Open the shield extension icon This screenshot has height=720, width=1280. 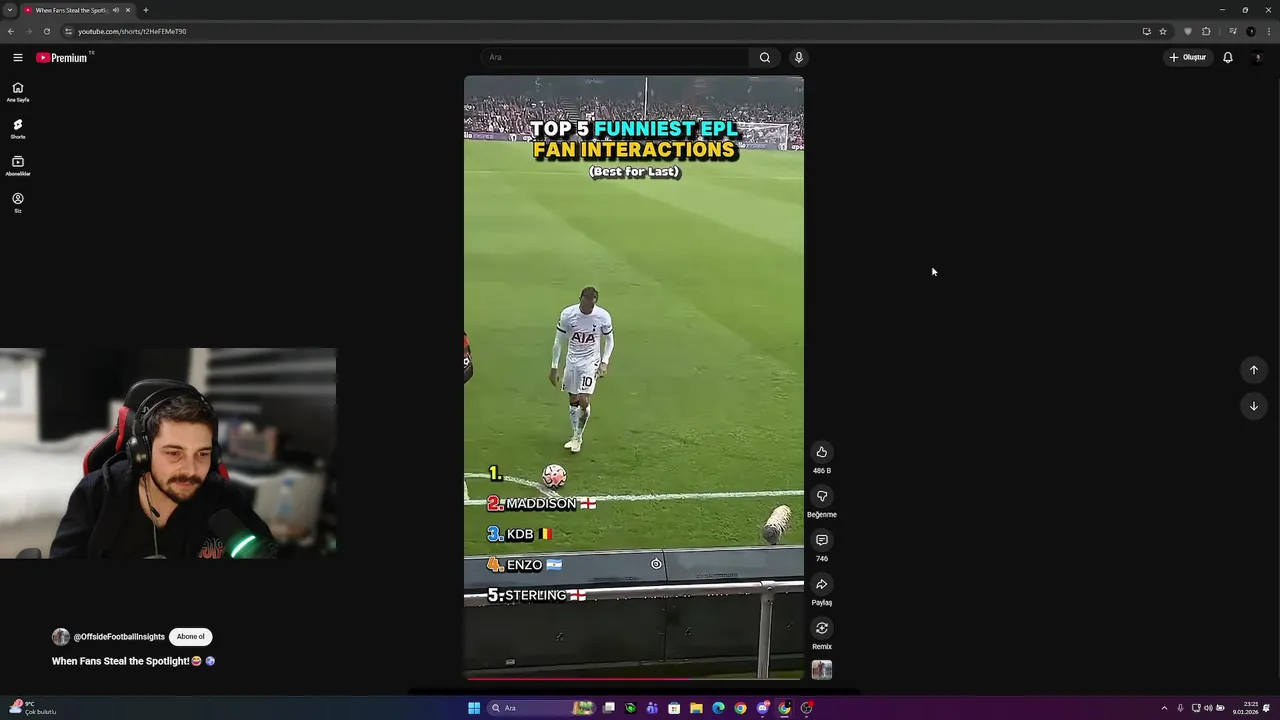tap(1188, 31)
